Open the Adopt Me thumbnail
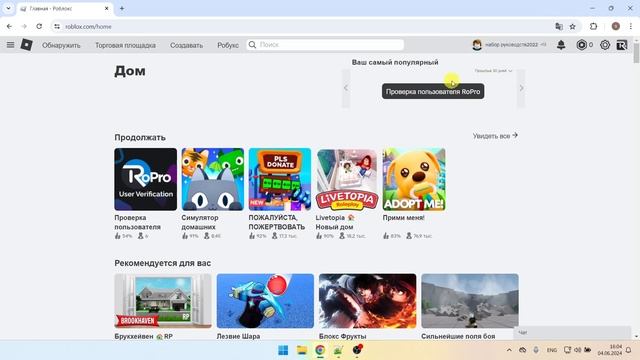The width and height of the screenshot is (640, 360). [x=414, y=179]
